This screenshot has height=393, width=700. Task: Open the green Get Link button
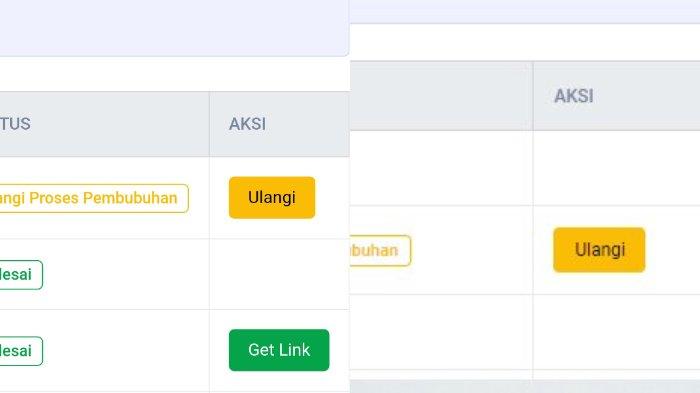point(279,350)
